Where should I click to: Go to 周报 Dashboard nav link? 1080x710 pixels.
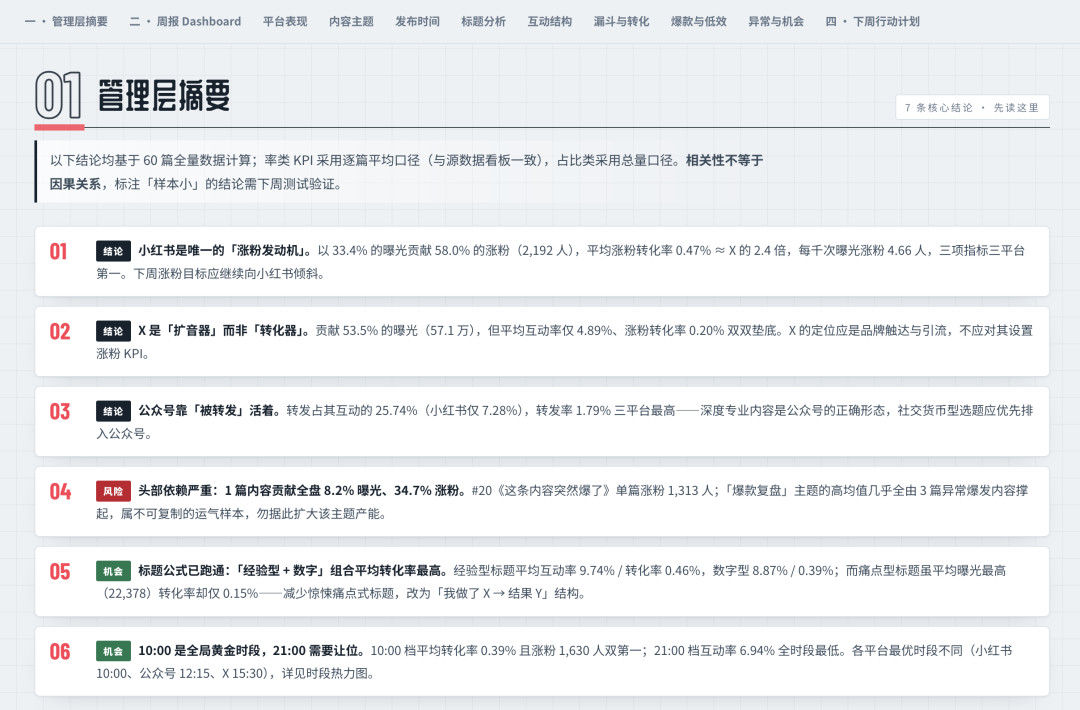(x=185, y=21)
